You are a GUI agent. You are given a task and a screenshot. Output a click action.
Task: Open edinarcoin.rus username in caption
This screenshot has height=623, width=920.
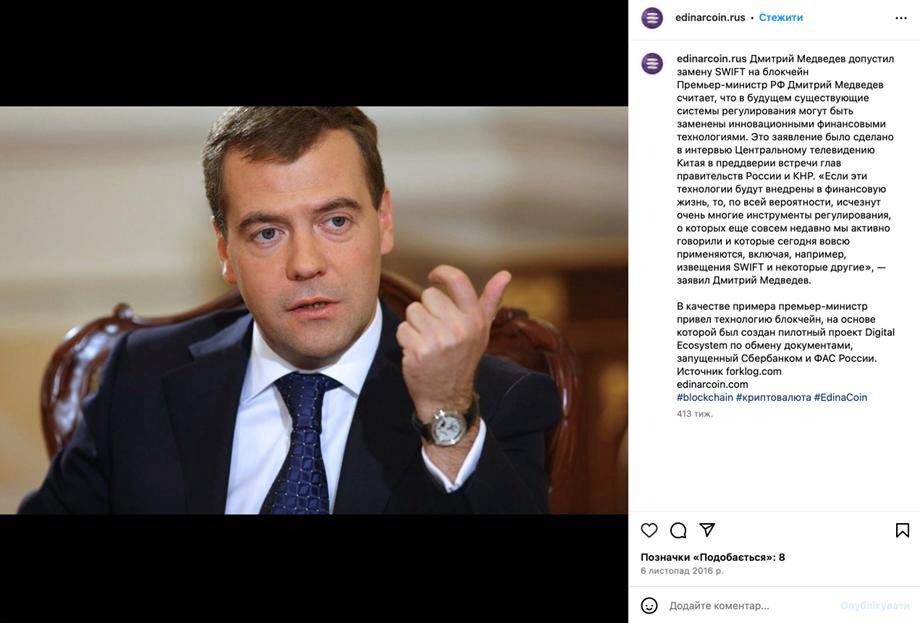[x=712, y=59]
